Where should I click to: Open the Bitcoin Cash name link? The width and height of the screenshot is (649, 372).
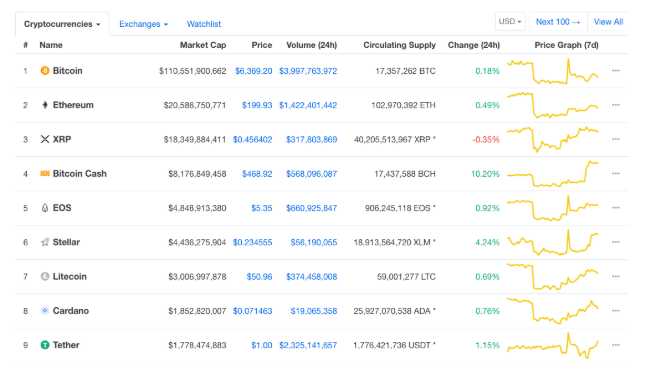click(79, 174)
